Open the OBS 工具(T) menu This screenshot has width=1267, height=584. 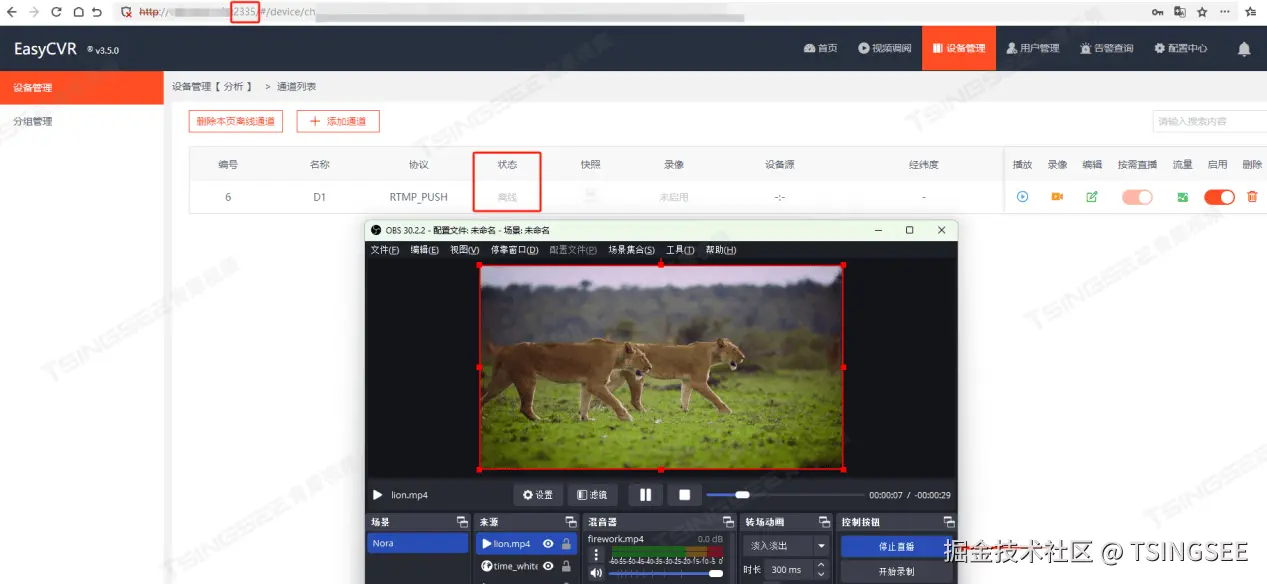pos(680,250)
